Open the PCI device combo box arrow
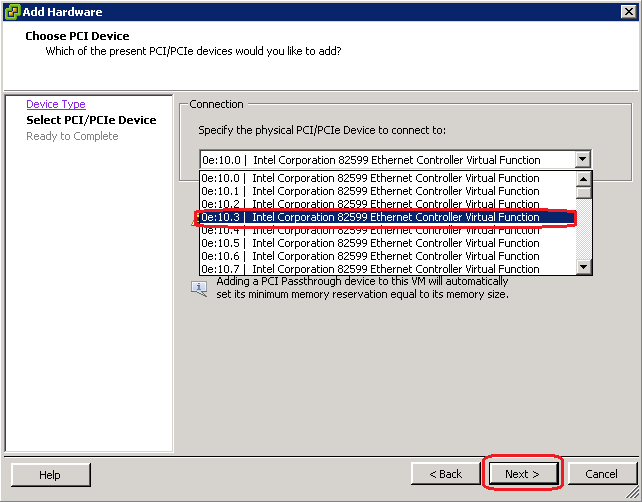 pyautogui.click(x=582, y=159)
